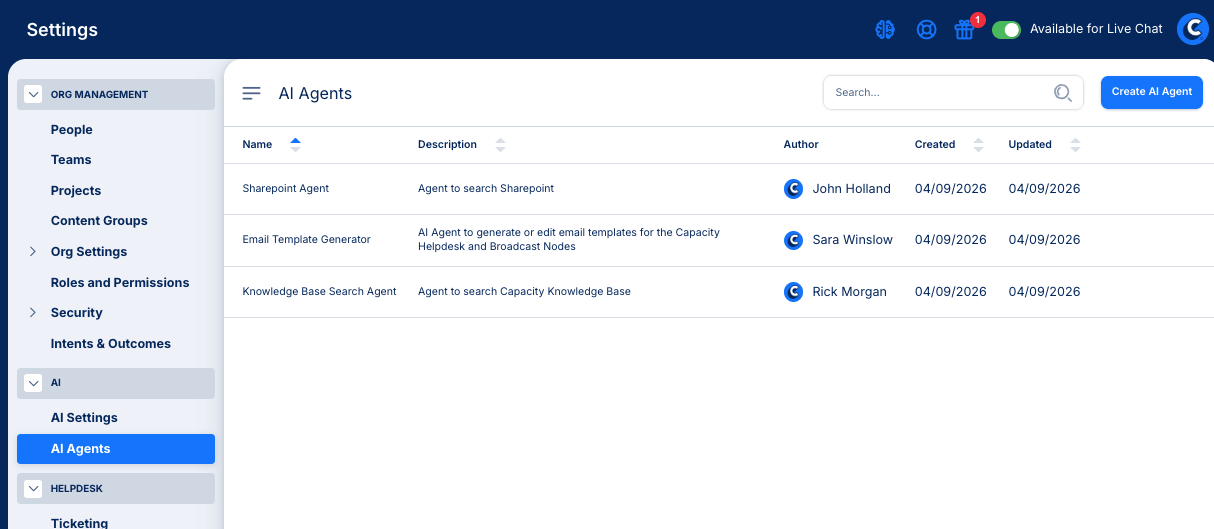Toggle Available for Live Chat switch
The width and height of the screenshot is (1214, 529).
[x=1006, y=29]
